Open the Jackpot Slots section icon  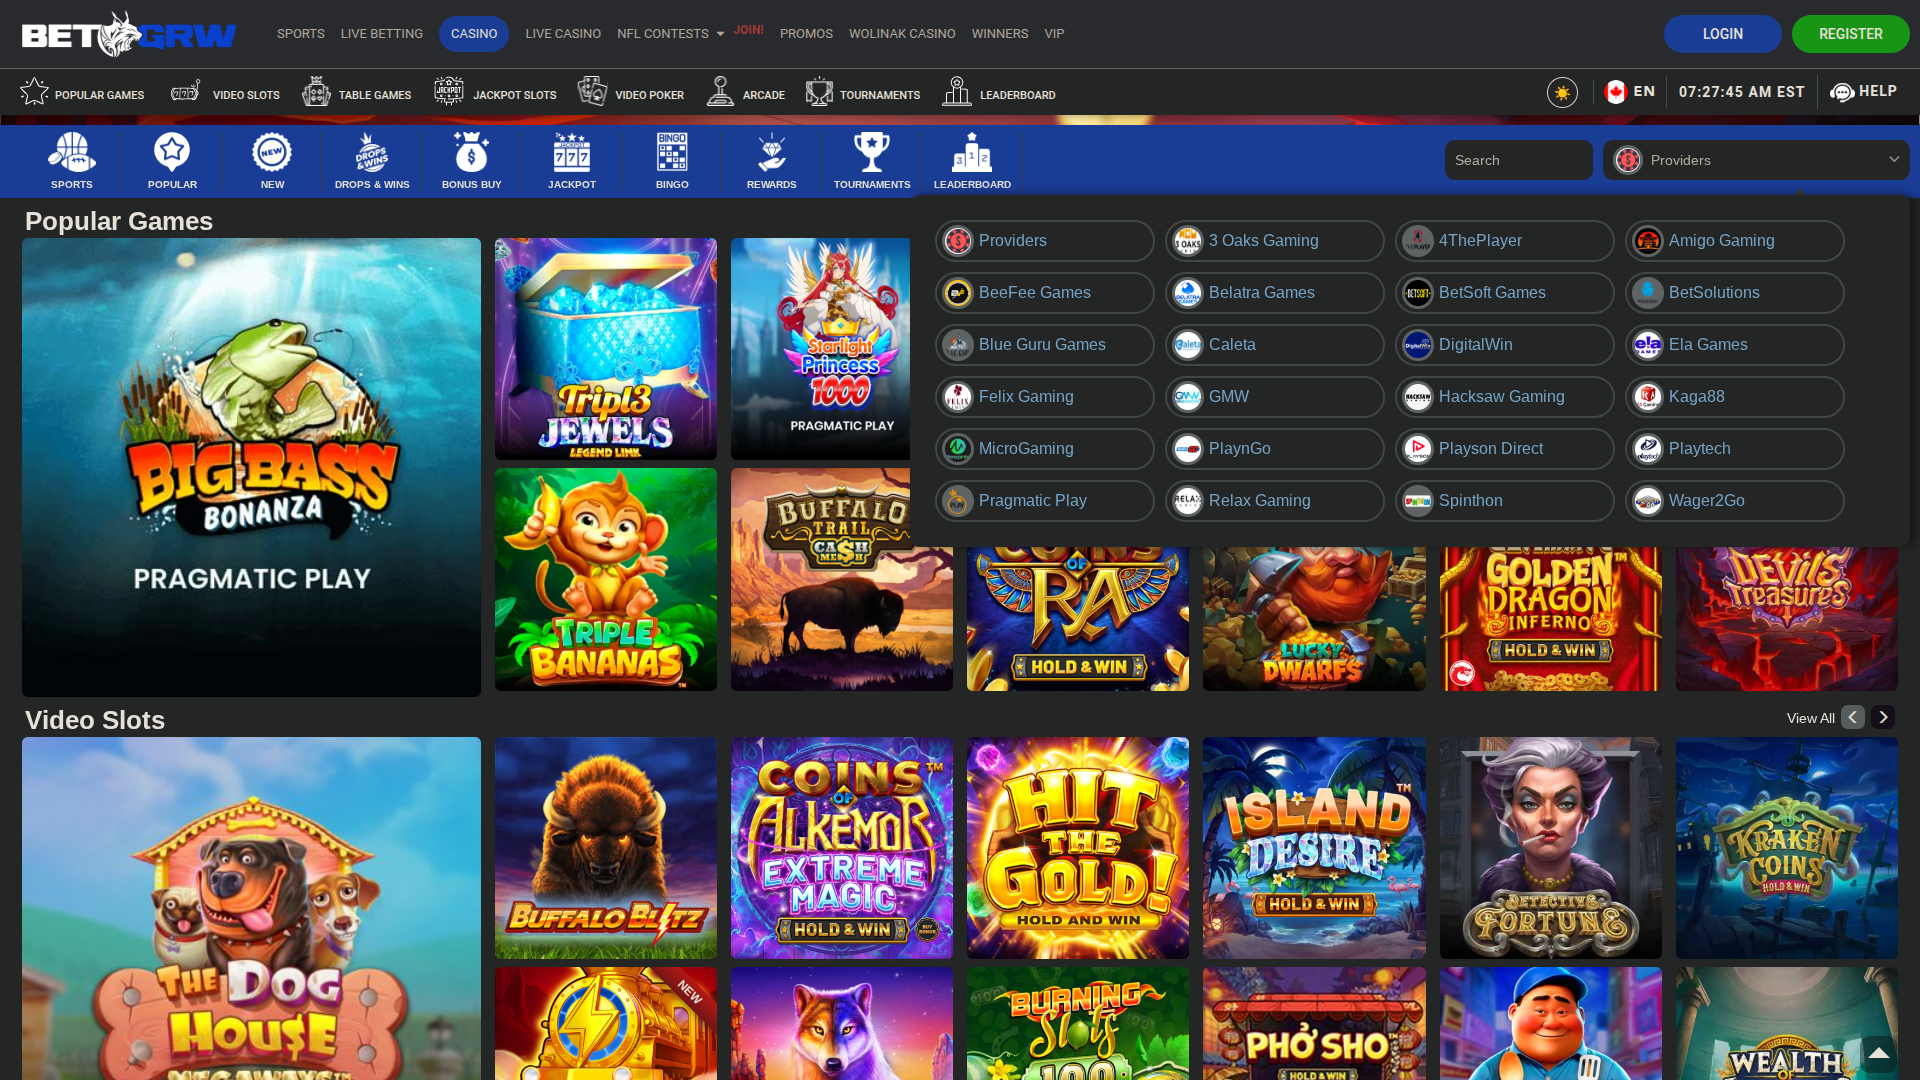coord(449,91)
